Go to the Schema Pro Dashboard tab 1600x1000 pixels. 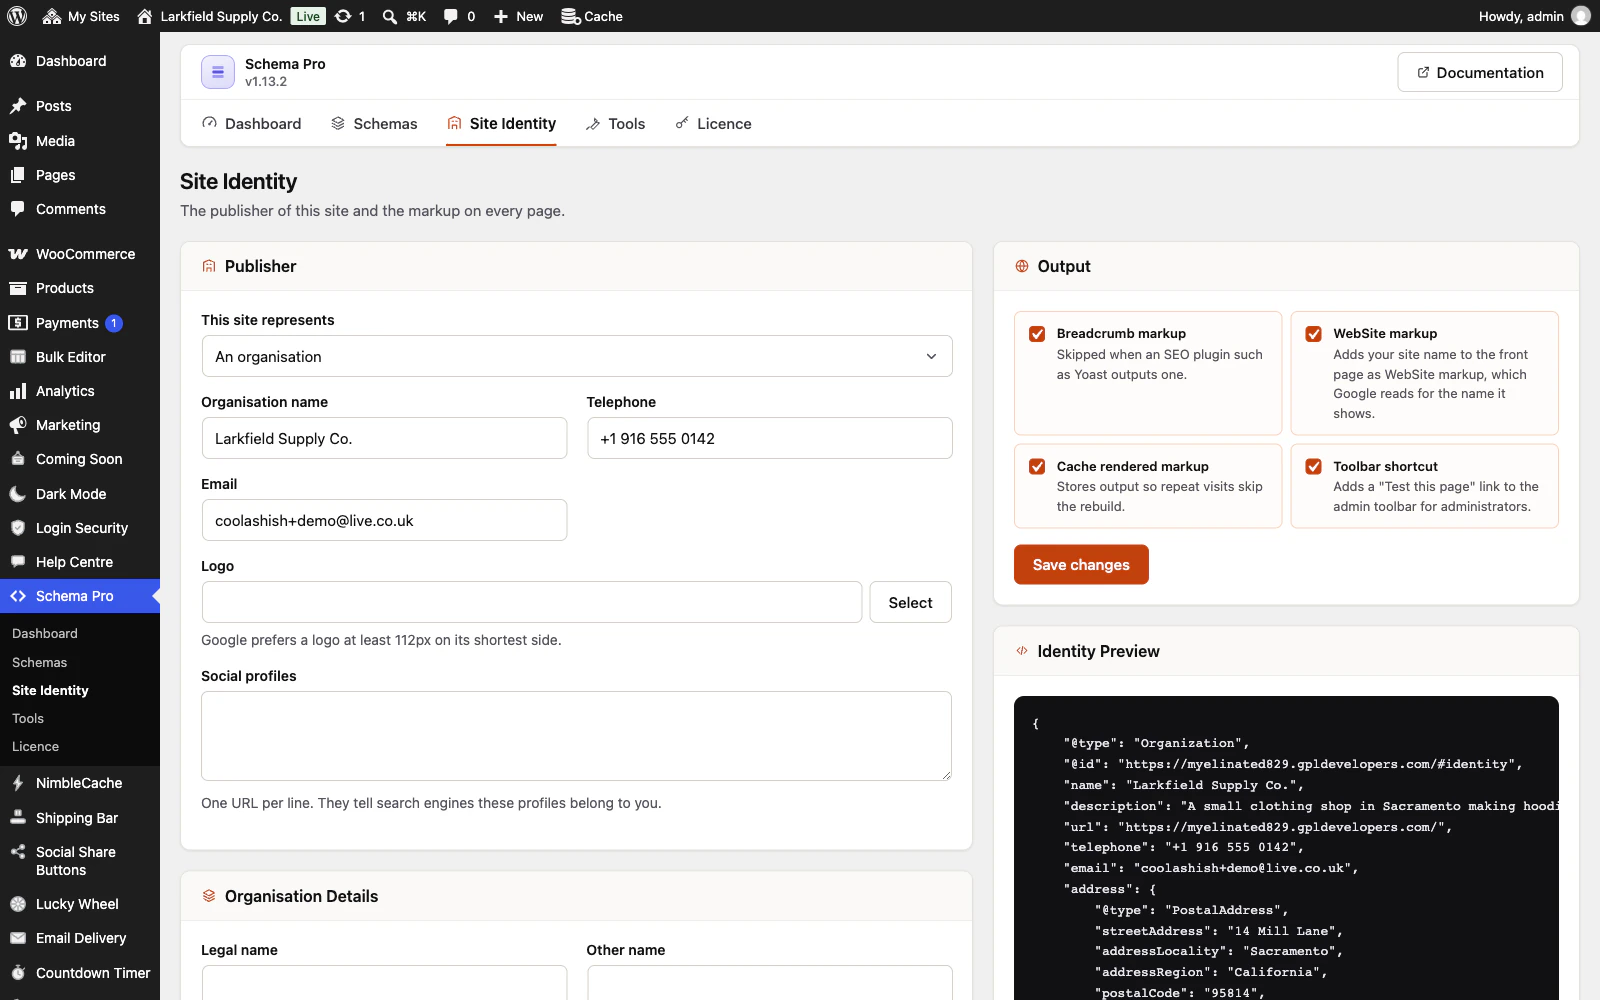[251, 124]
